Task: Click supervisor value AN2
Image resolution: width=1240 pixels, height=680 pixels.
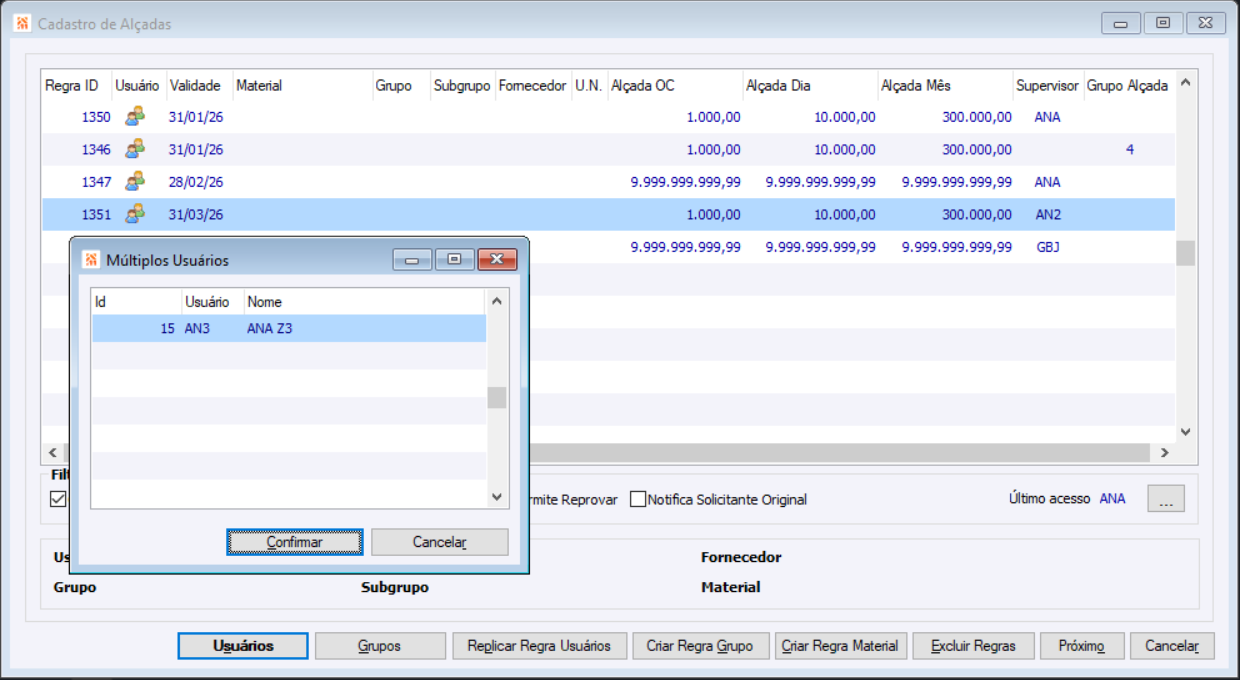Action: coord(1048,214)
